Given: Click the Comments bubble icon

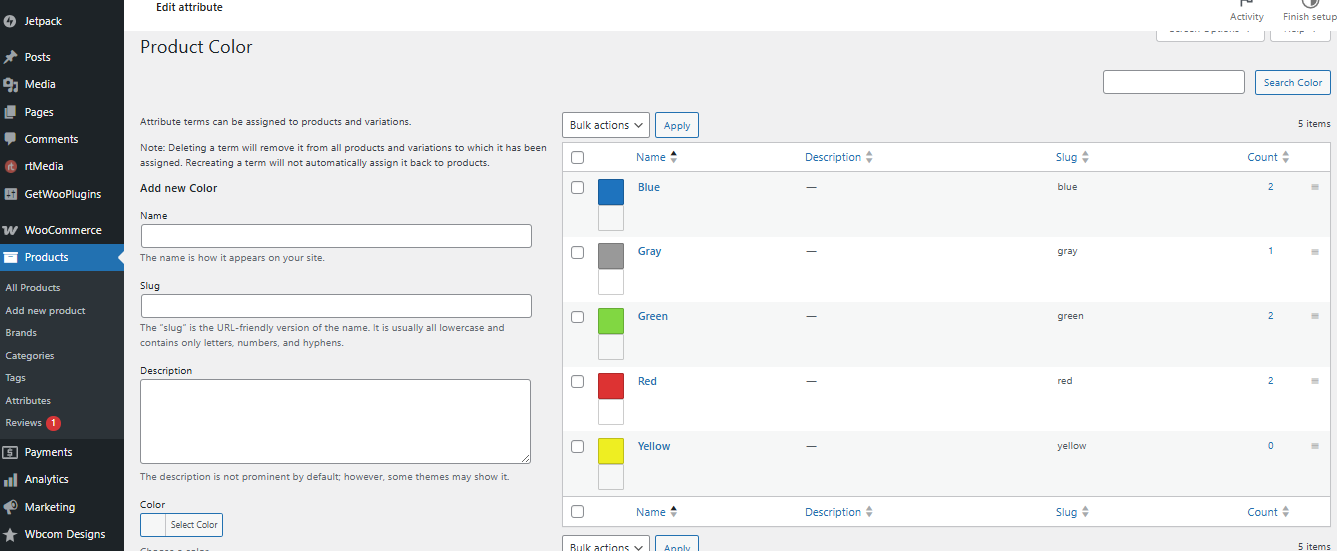Looking at the screenshot, I should [11, 139].
